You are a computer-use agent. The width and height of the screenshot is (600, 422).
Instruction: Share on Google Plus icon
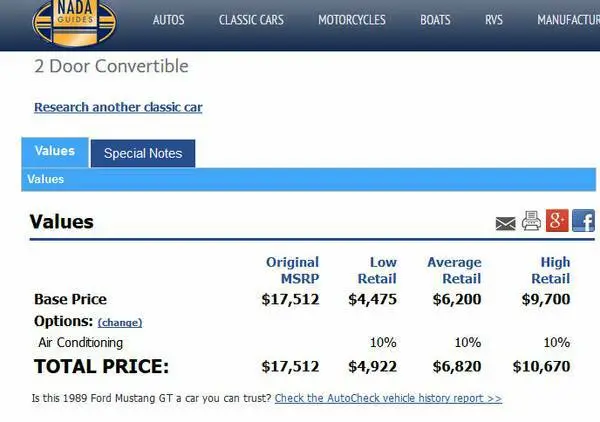[557, 220]
